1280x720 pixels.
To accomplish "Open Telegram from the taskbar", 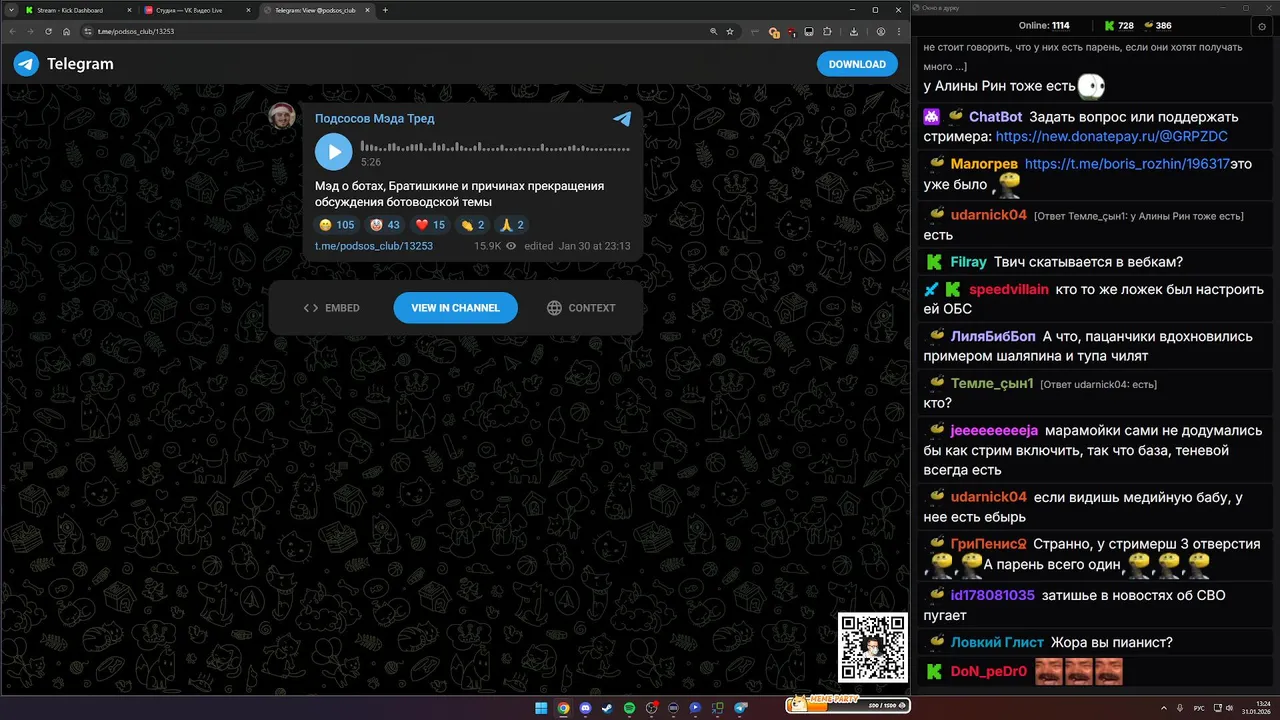I will point(741,708).
